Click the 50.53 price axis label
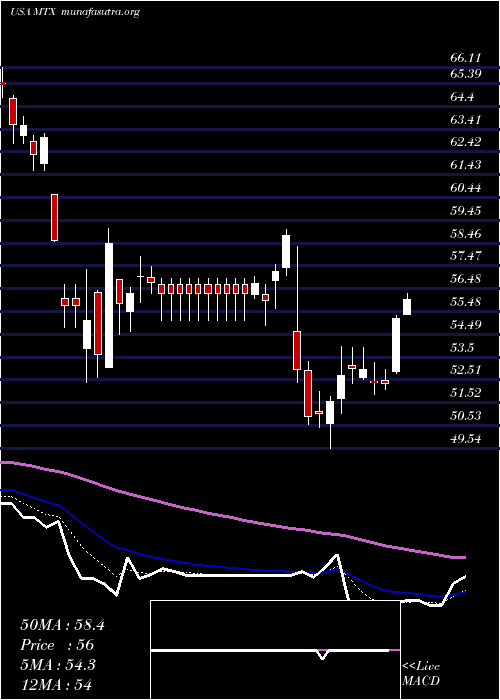Image resolution: width=500 pixels, height=700 pixels. pos(466,416)
